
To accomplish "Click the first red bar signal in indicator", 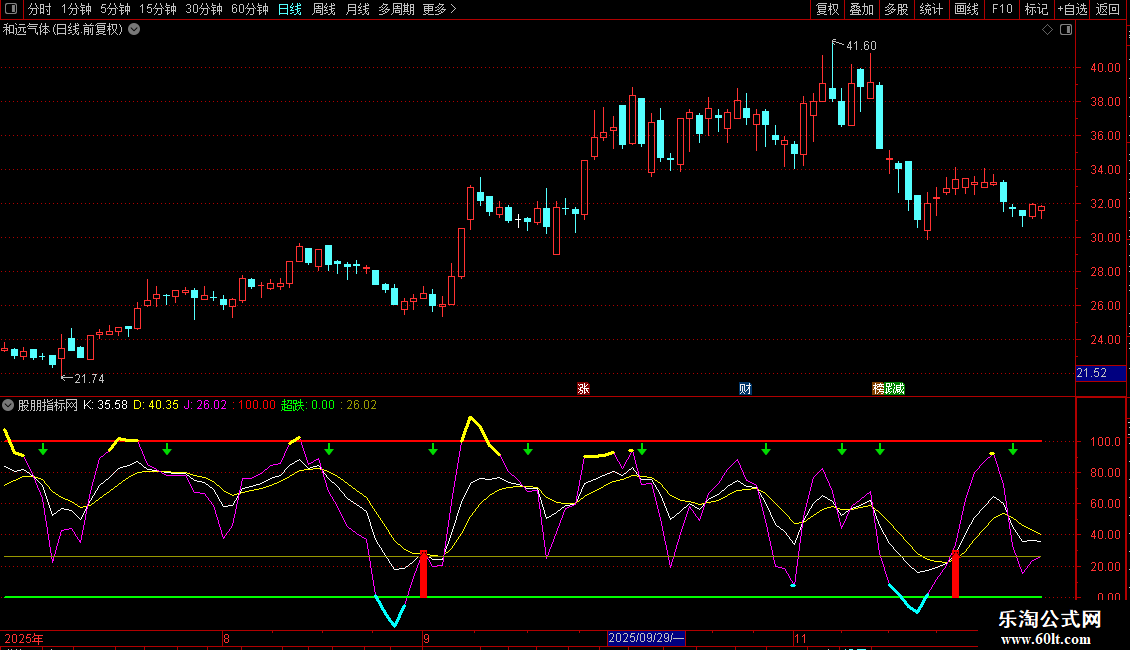I will [423, 574].
